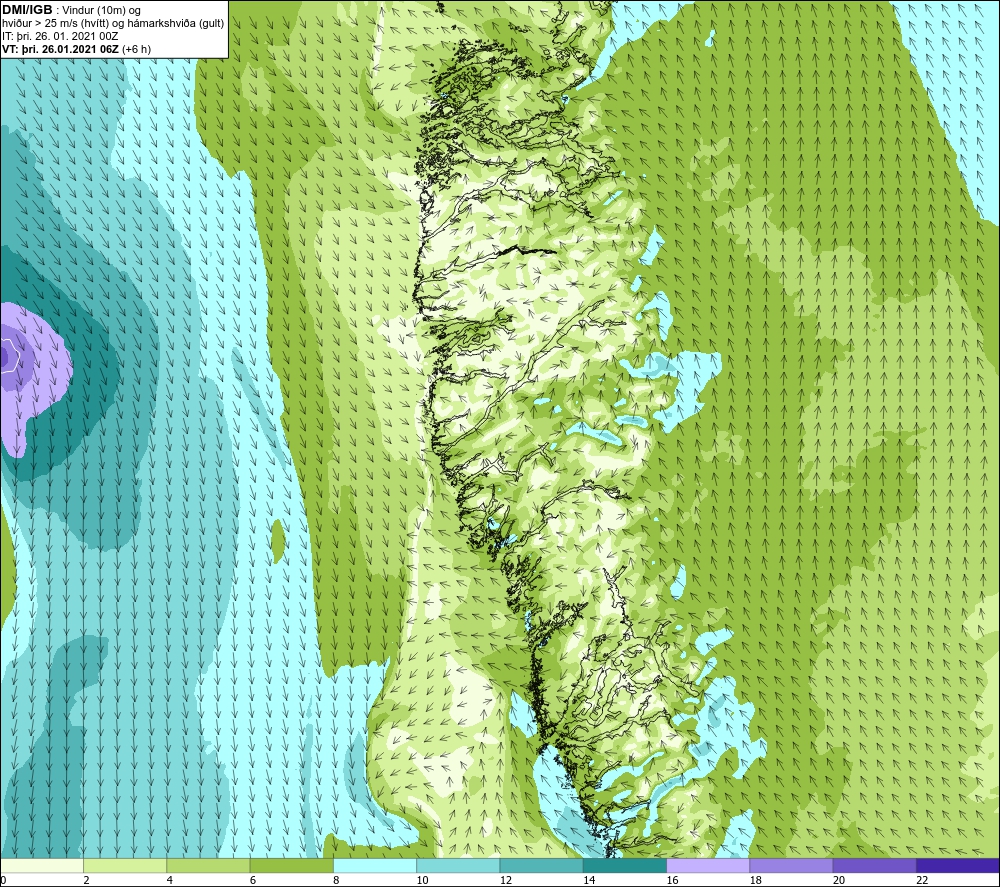This screenshot has height=887, width=1000.
Task: Select the 2–4 m/s light yellow-green legend swatch
Action: coord(125,865)
